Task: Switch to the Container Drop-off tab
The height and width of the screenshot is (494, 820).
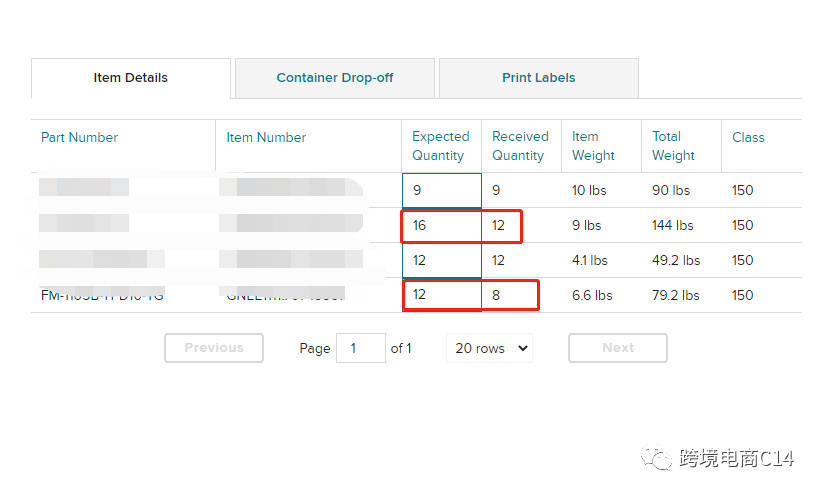Action: [334, 78]
